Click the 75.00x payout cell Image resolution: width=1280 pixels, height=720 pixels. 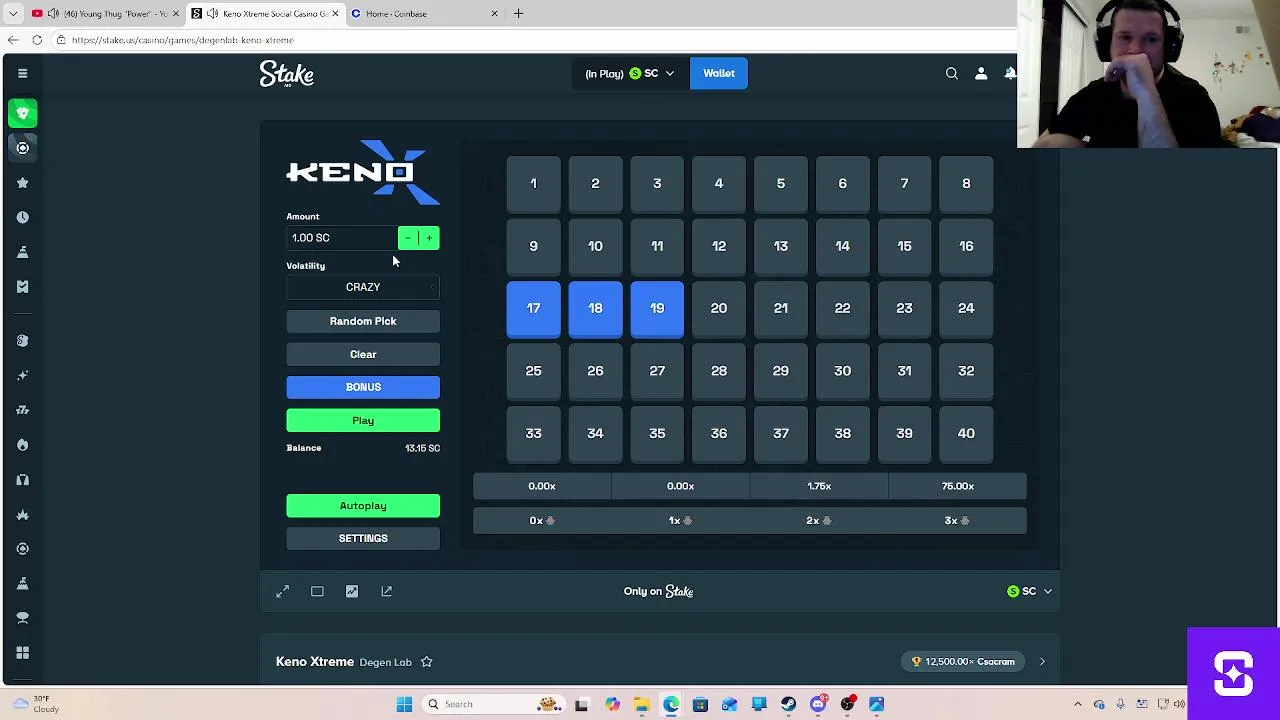(957, 486)
